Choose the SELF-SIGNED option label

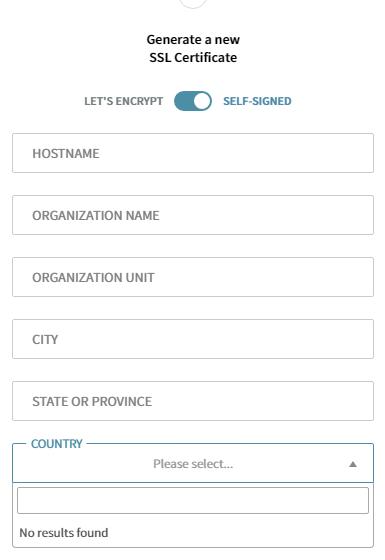tap(257, 101)
